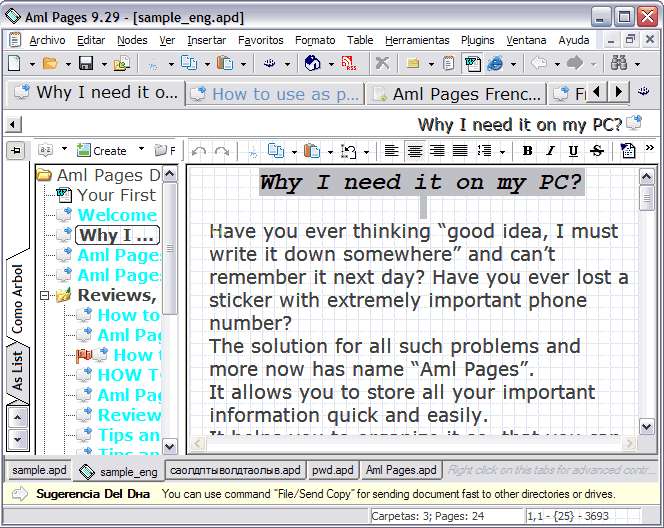Open the dropdown next to the editor paste icon
This screenshot has width=664, height=528.
coord(330,152)
